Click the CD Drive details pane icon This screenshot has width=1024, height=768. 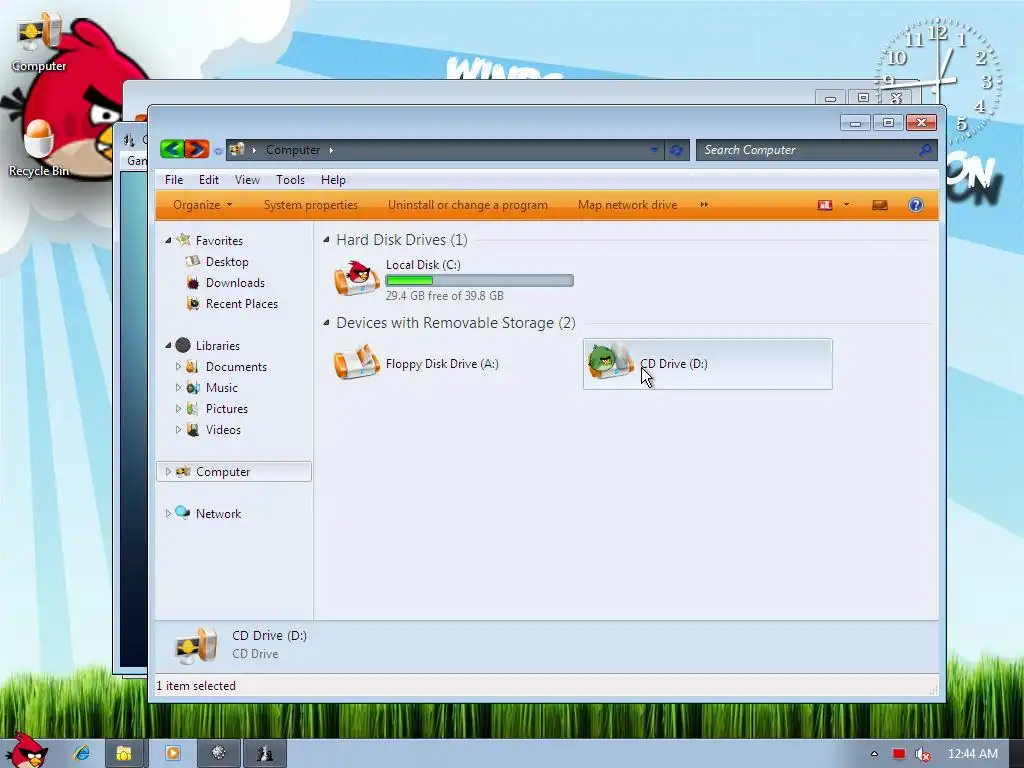(196, 646)
